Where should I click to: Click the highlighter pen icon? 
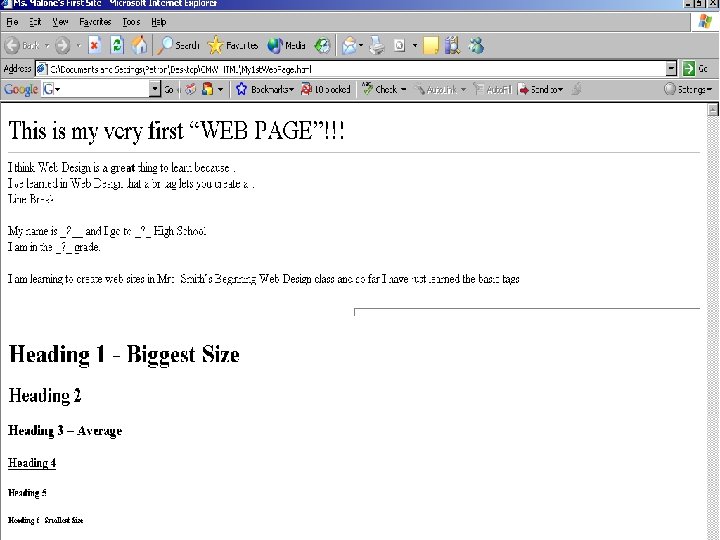576,89
